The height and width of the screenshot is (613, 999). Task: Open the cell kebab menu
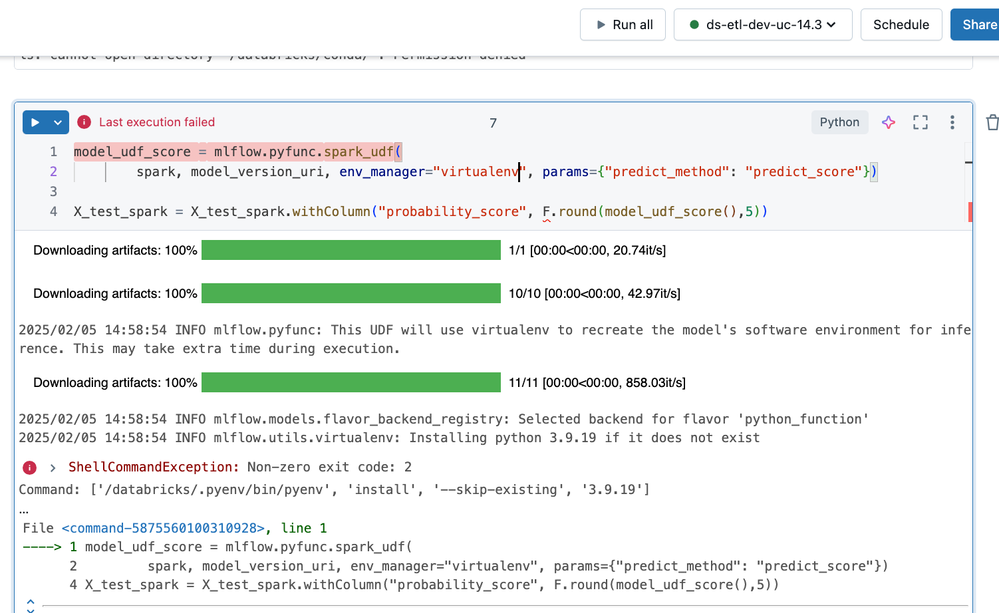952,122
